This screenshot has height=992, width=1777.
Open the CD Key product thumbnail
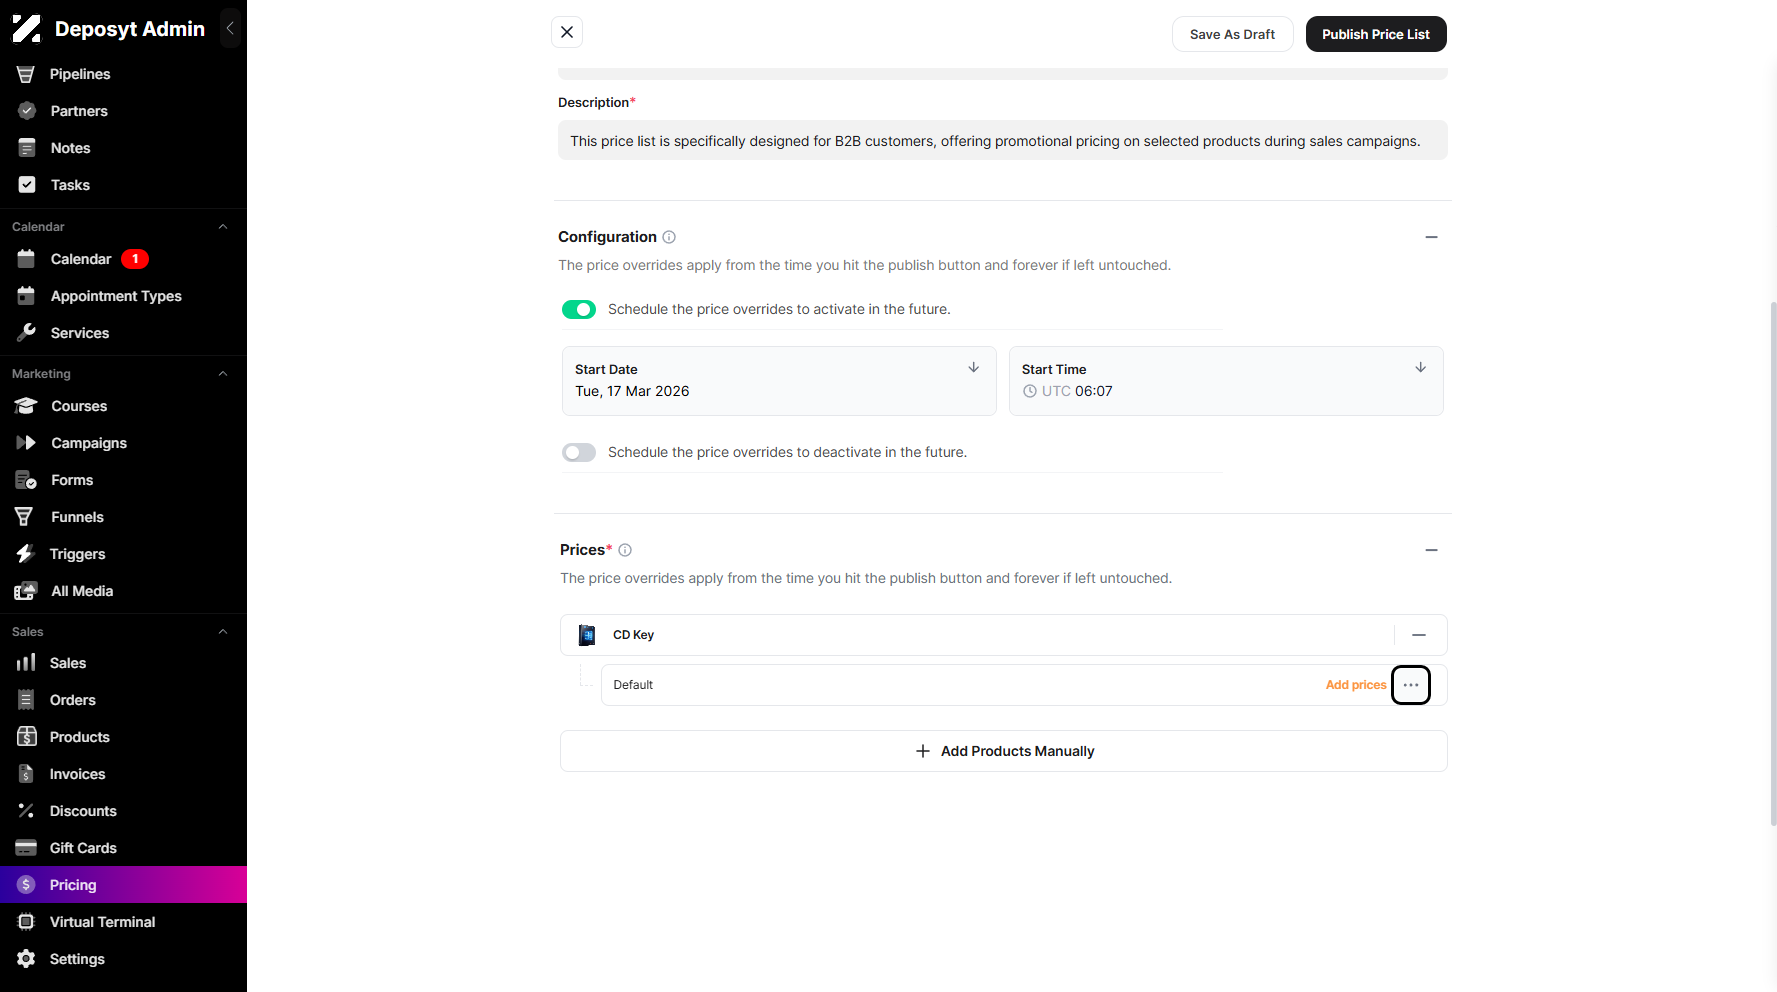(x=588, y=635)
